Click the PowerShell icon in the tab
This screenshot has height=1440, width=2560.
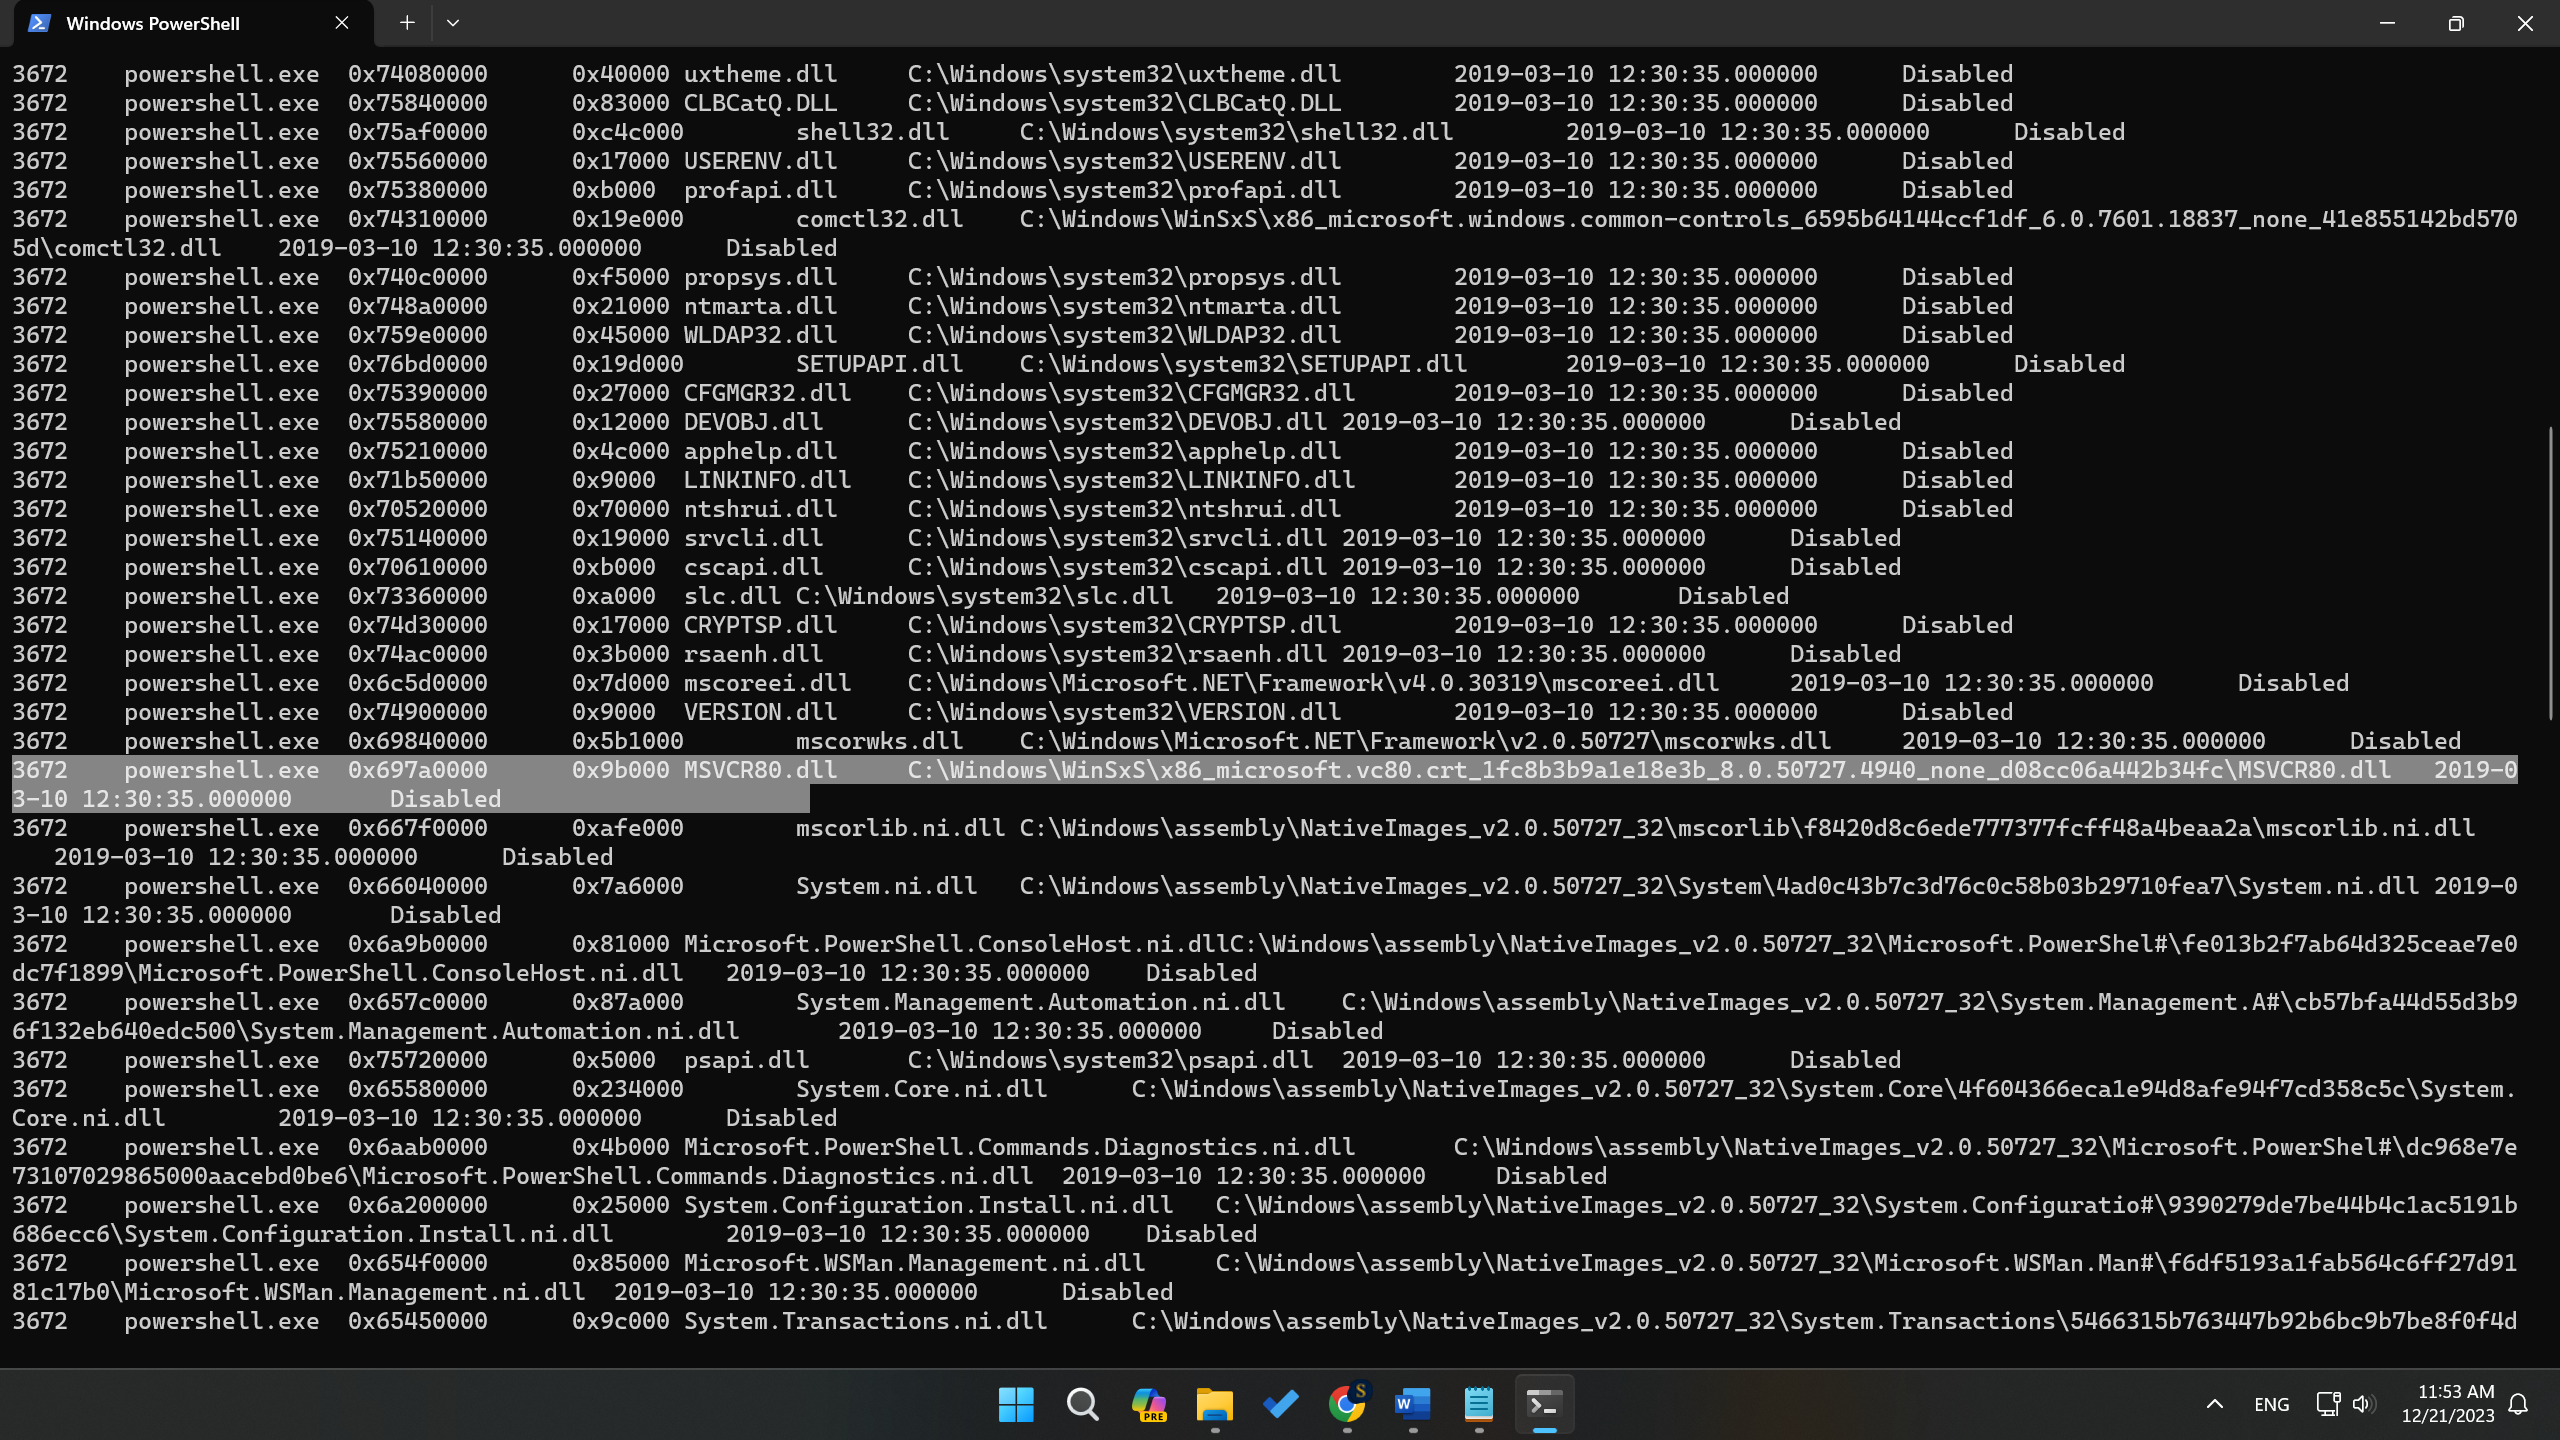(39, 23)
